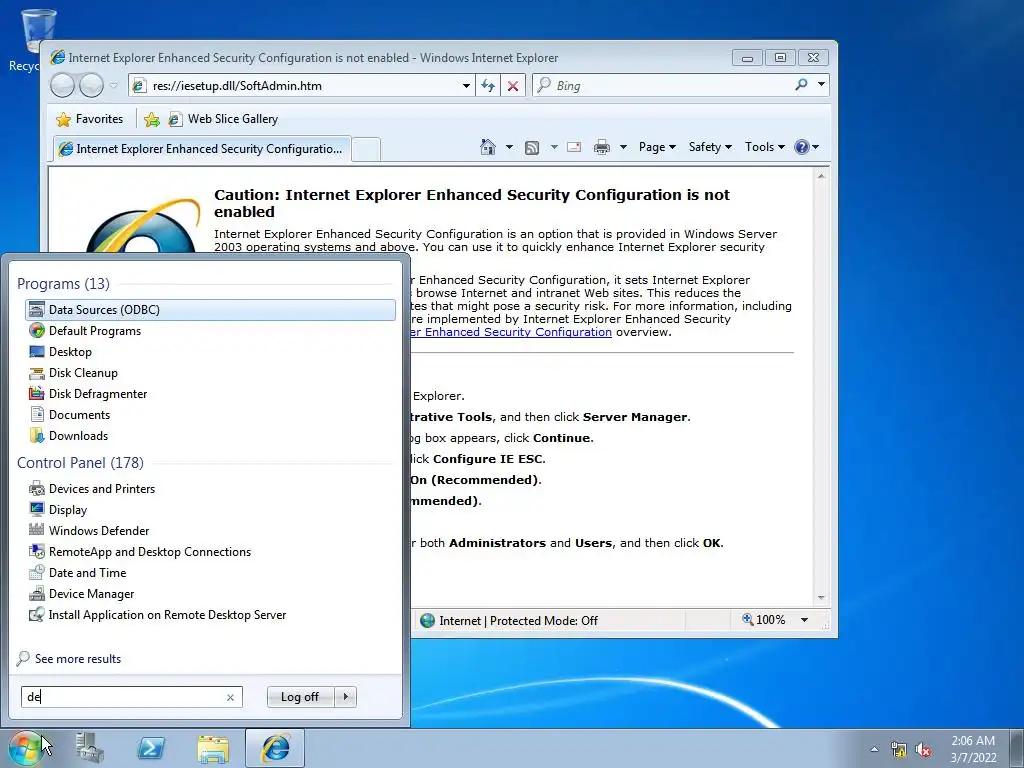The image size is (1024, 768).
Task: Select the Internet Explorer Enhanced Security Configuration tab
Action: [x=201, y=149]
